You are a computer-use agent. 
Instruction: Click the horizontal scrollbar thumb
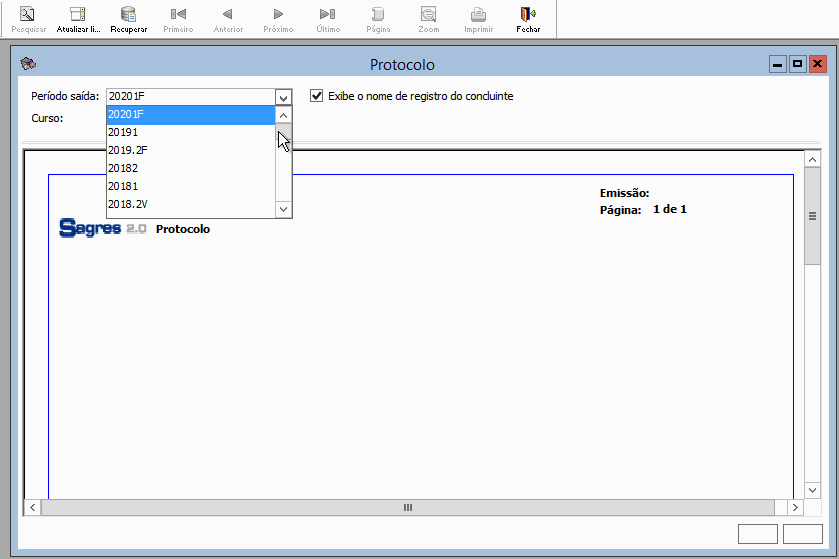point(407,508)
